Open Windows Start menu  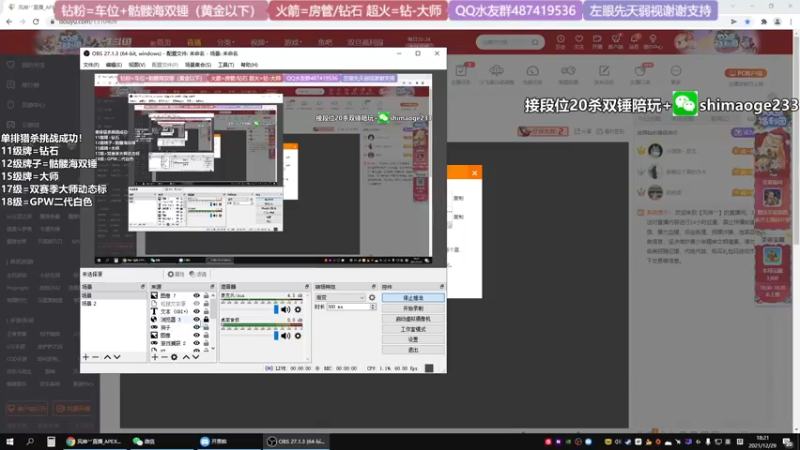coord(10,442)
